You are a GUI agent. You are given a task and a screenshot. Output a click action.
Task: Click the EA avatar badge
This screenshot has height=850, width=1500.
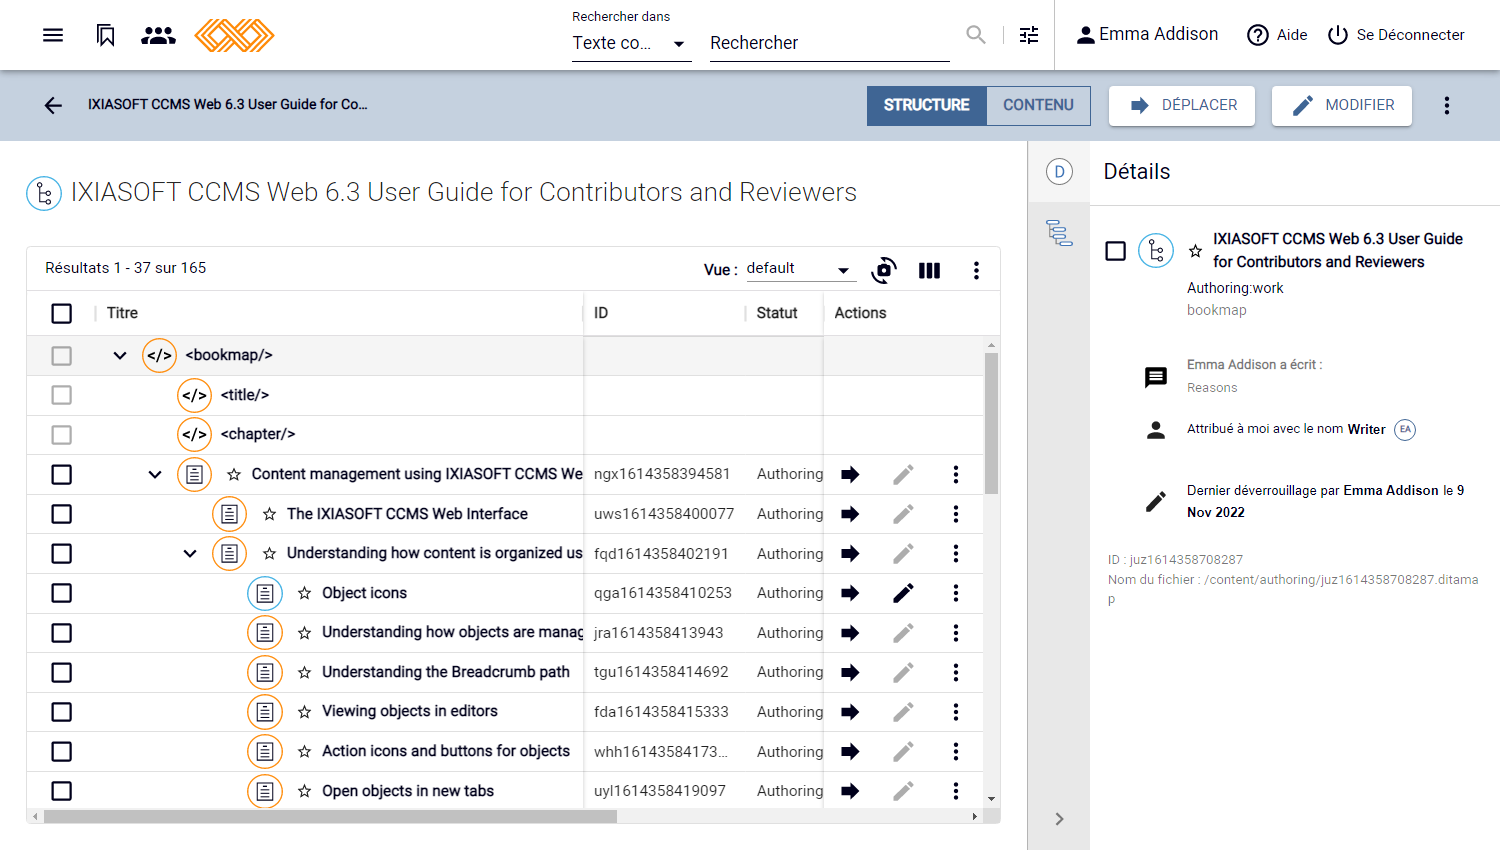(x=1405, y=429)
